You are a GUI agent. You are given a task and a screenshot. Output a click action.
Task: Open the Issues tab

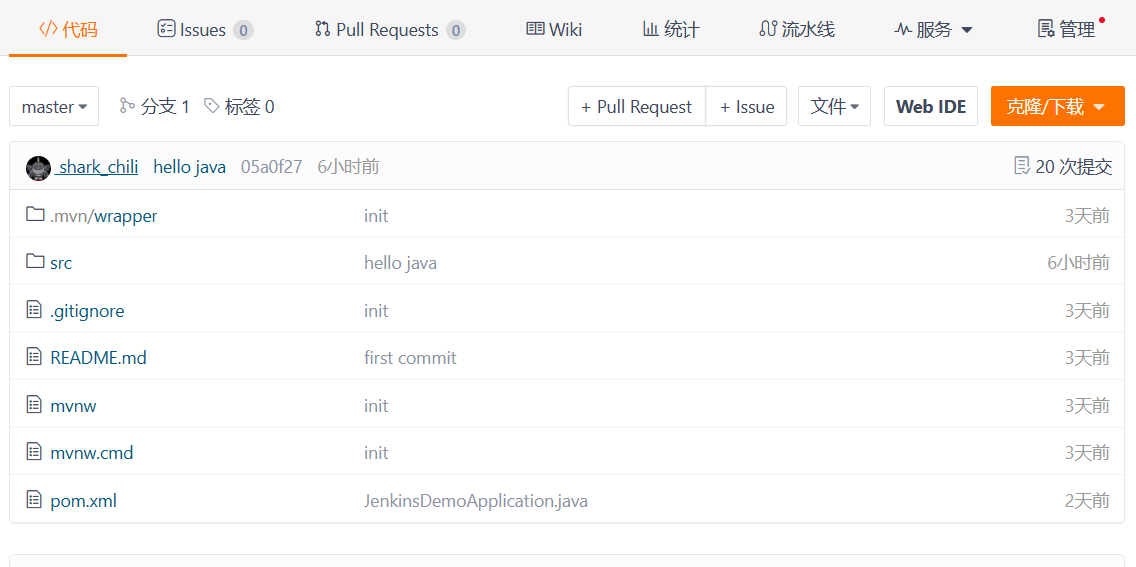tap(205, 30)
